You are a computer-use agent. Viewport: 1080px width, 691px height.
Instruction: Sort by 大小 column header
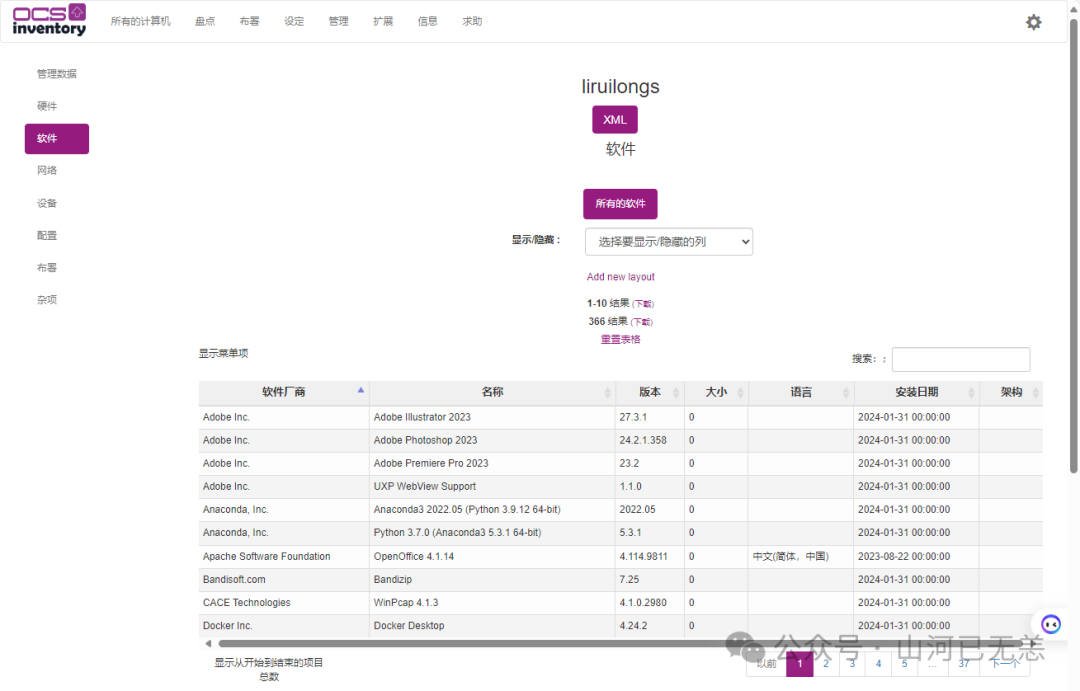click(x=716, y=392)
